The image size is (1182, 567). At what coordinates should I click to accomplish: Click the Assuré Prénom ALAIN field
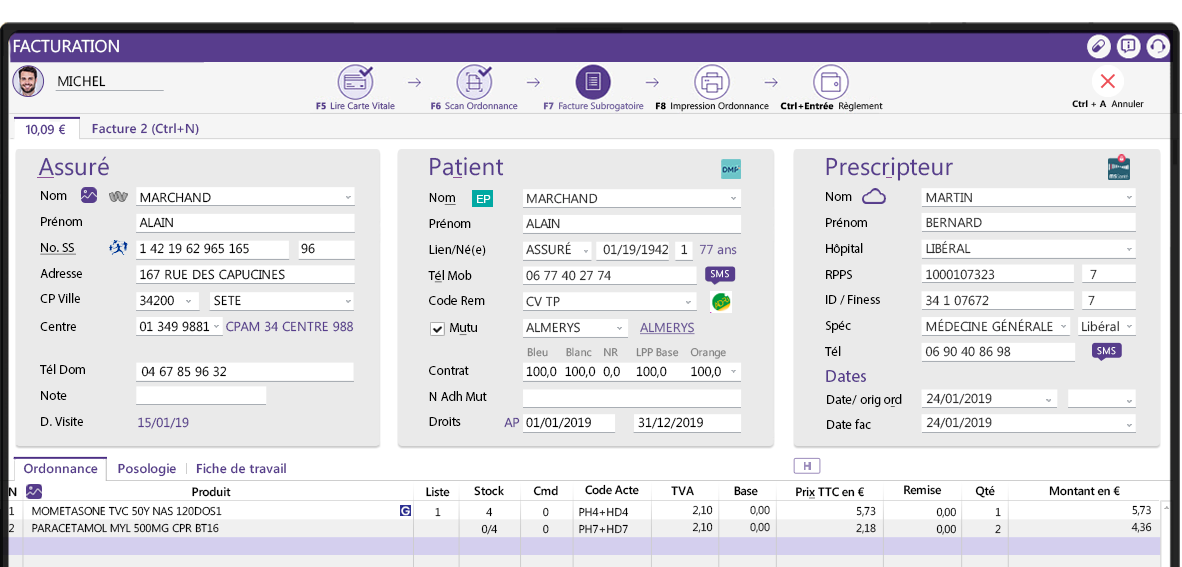245,223
